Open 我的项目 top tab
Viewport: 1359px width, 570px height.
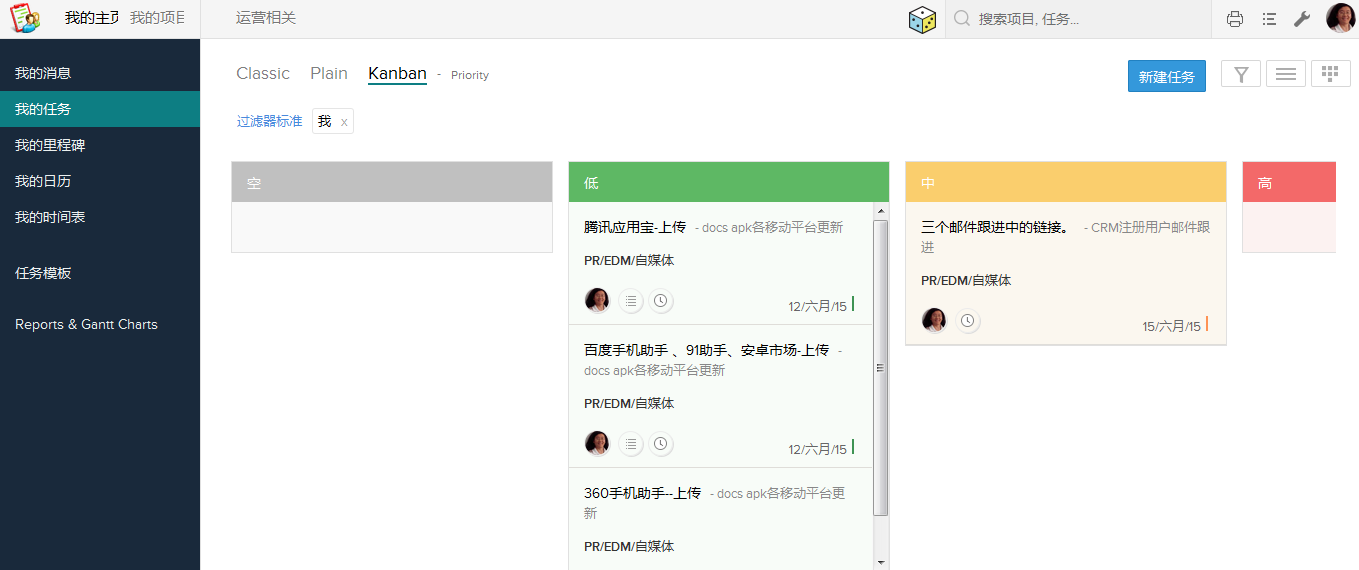[x=157, y=18]
